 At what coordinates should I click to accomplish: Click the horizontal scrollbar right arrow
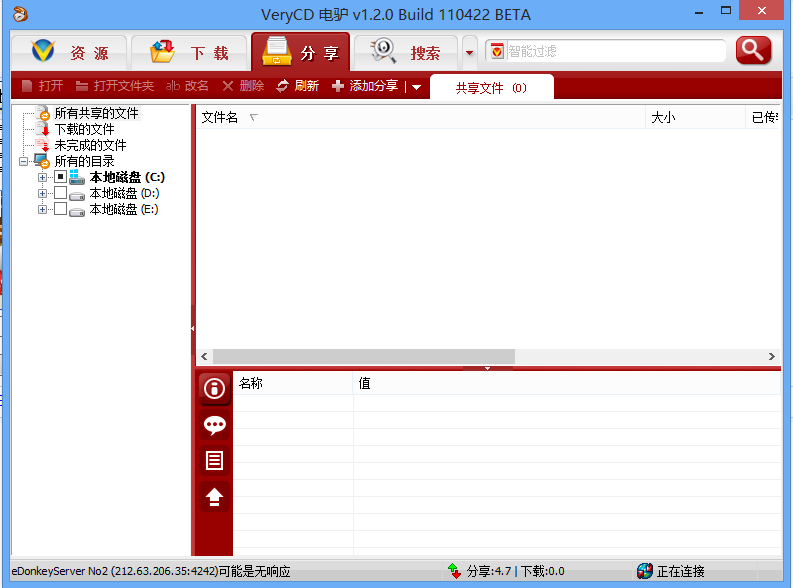pos(772,356)
